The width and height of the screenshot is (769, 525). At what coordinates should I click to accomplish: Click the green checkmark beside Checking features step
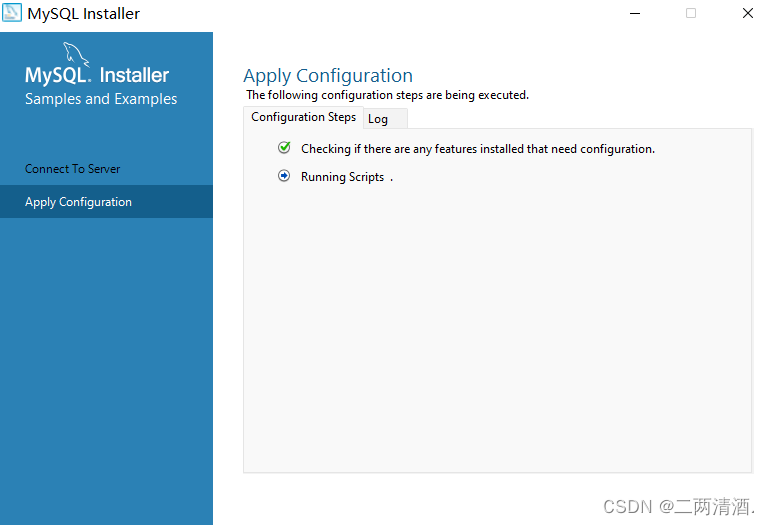click(x=284, y=147)
